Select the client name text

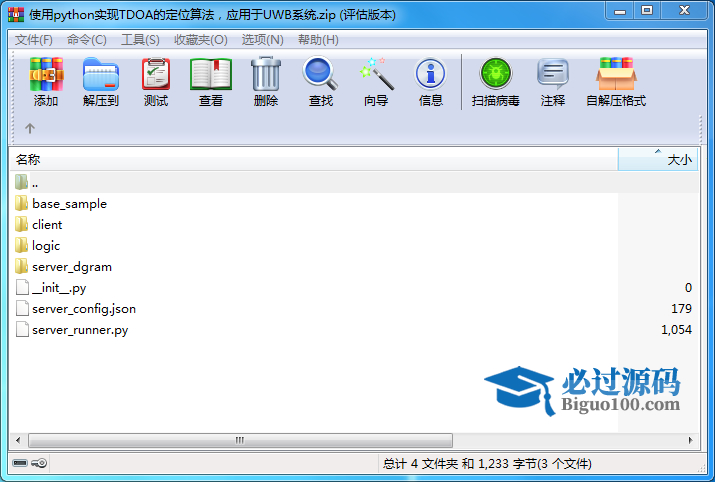(47, 225)
